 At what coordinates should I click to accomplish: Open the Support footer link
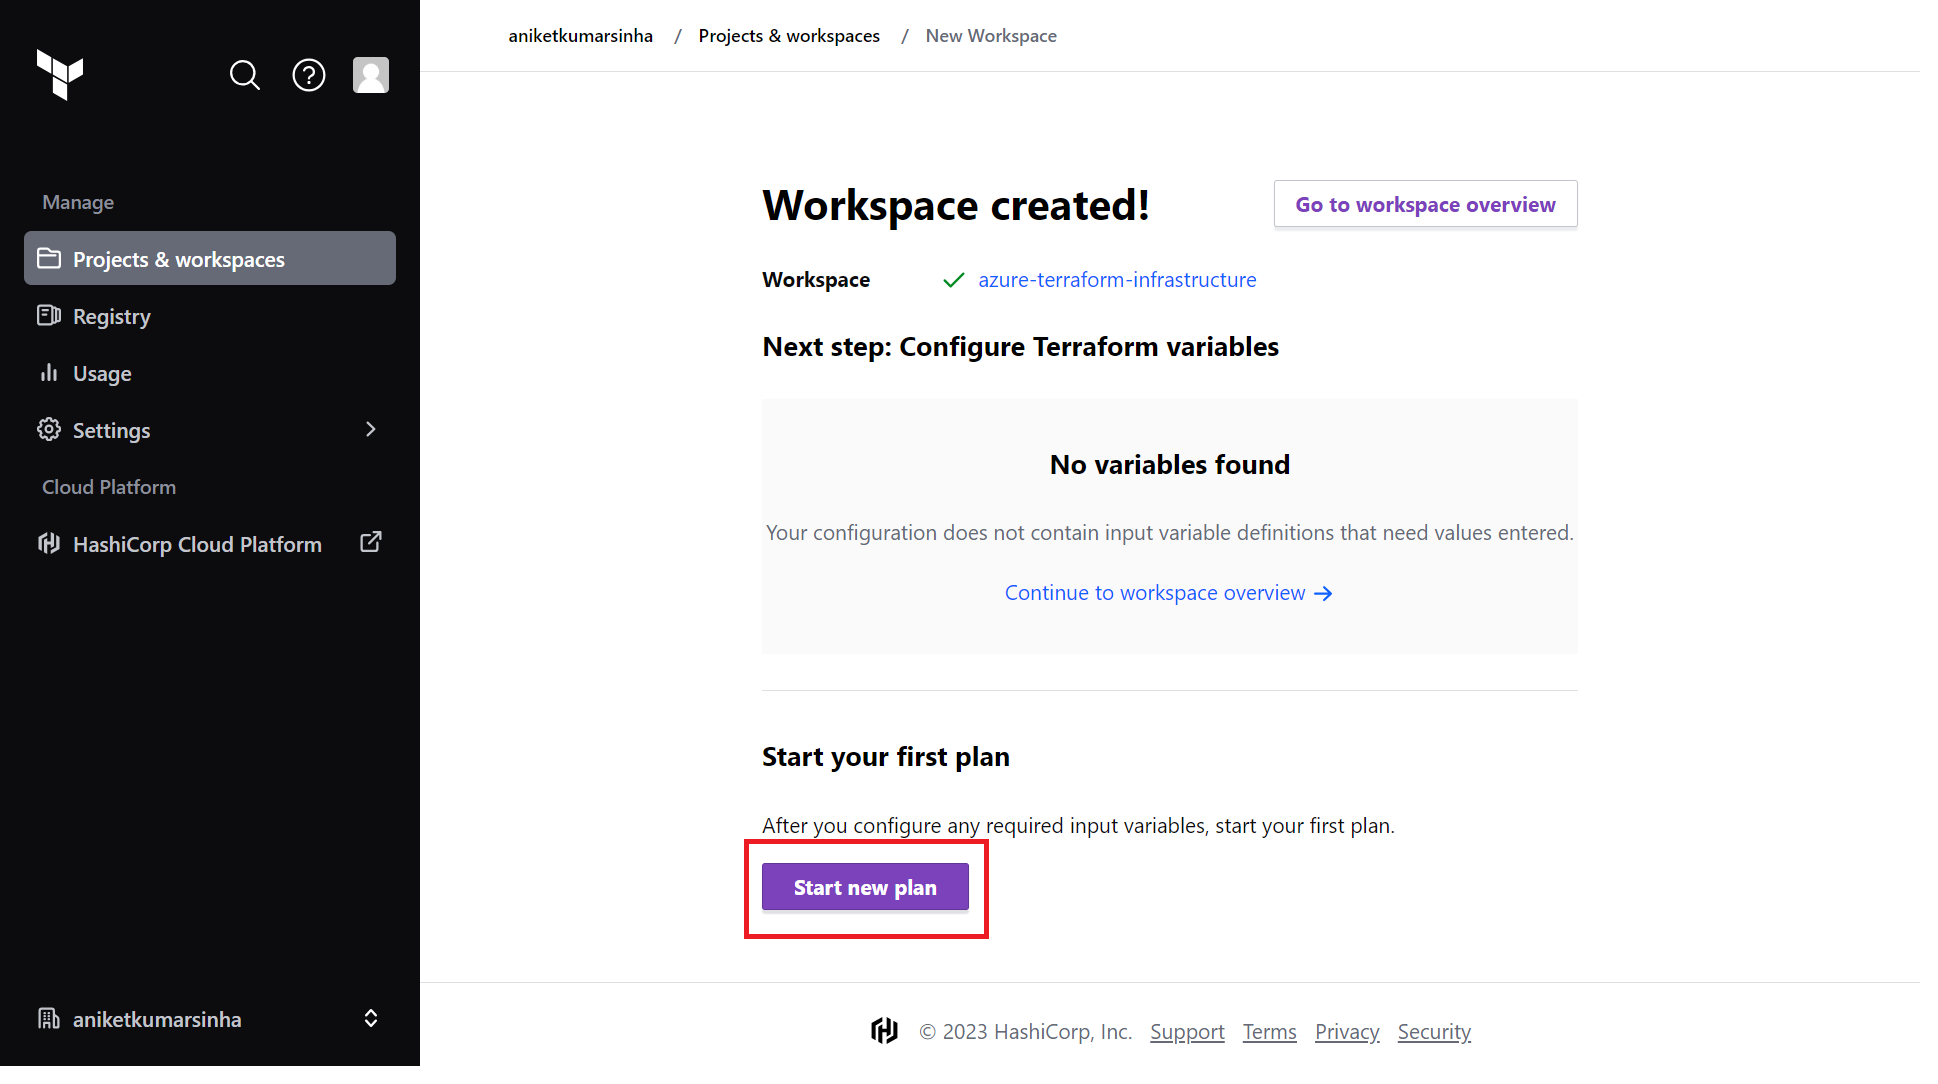coord(1187,1032)
